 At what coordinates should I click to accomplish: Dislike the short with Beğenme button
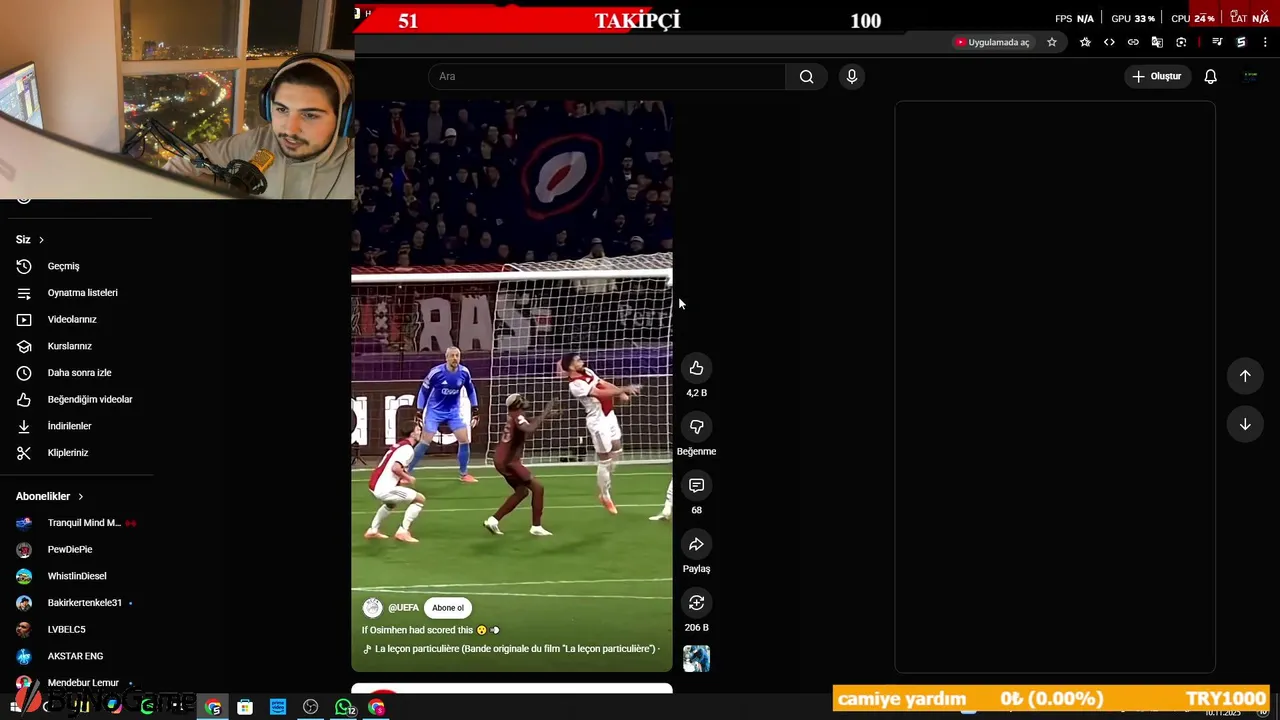tap(696, 427)
